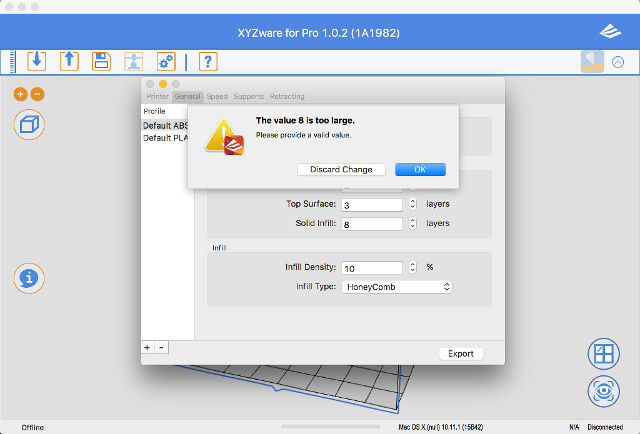Select the Default PLA profile
Image resolution: width=640 pixels, height=434 pixels.
(165, 138)
